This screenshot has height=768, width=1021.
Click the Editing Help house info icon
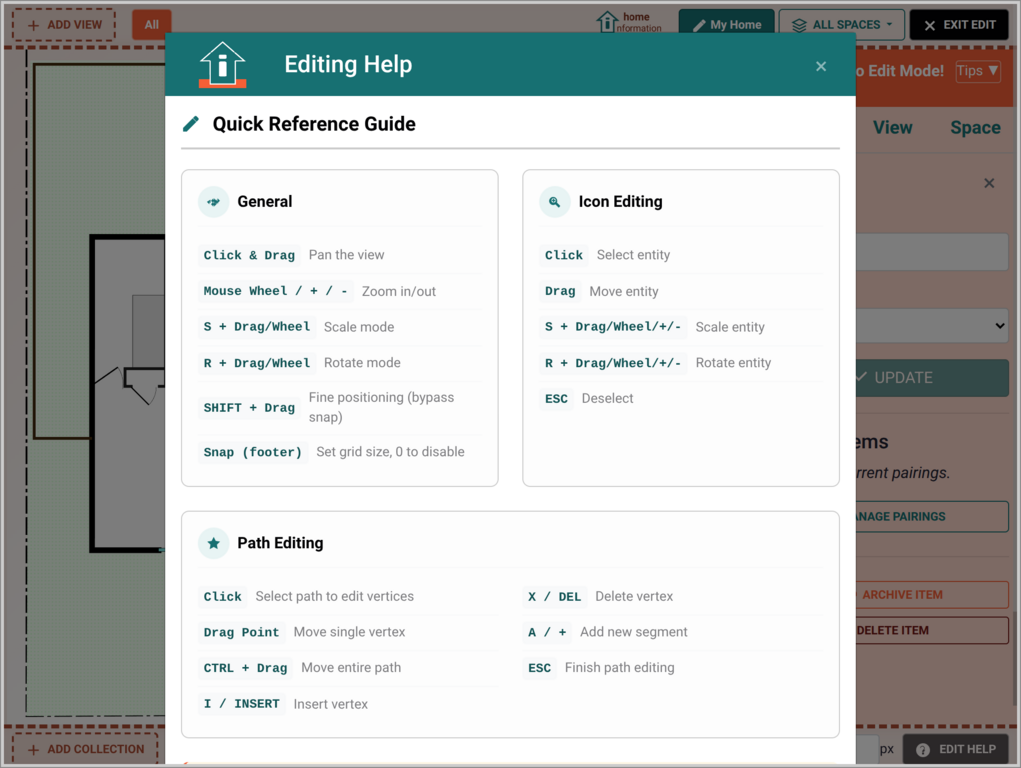tap(223, 64)
